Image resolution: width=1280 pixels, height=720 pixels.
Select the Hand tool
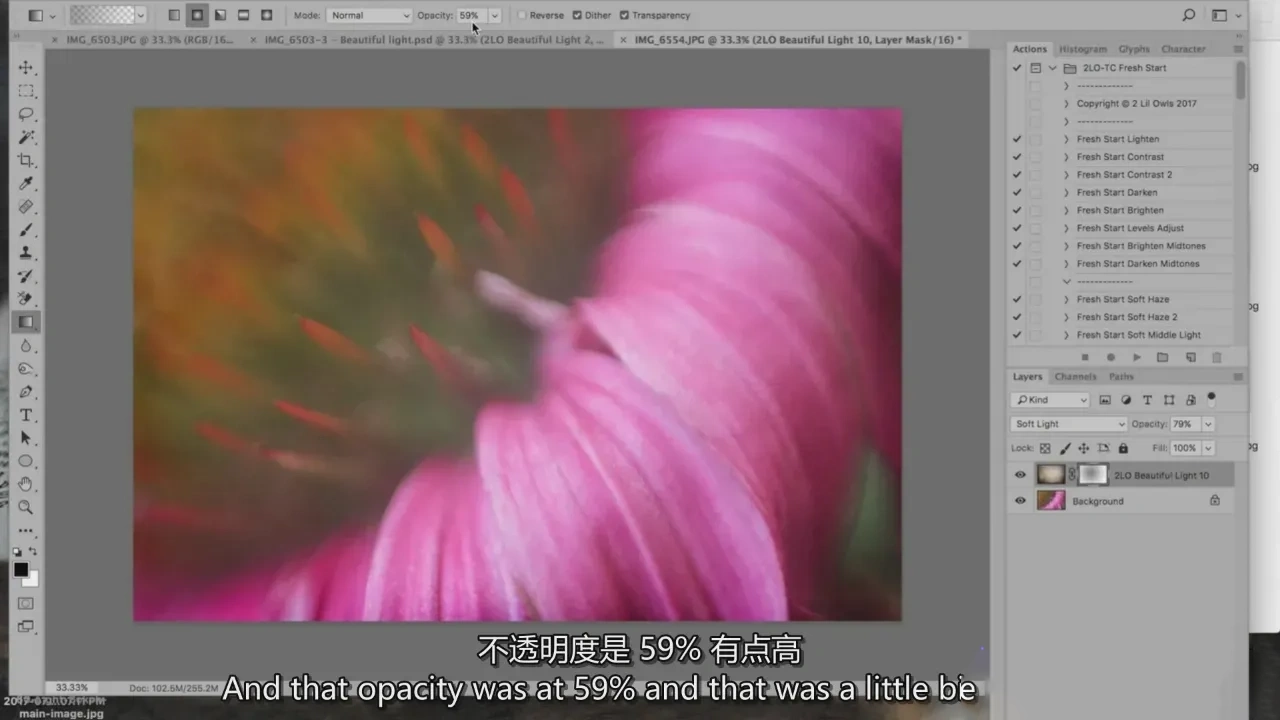26,484
